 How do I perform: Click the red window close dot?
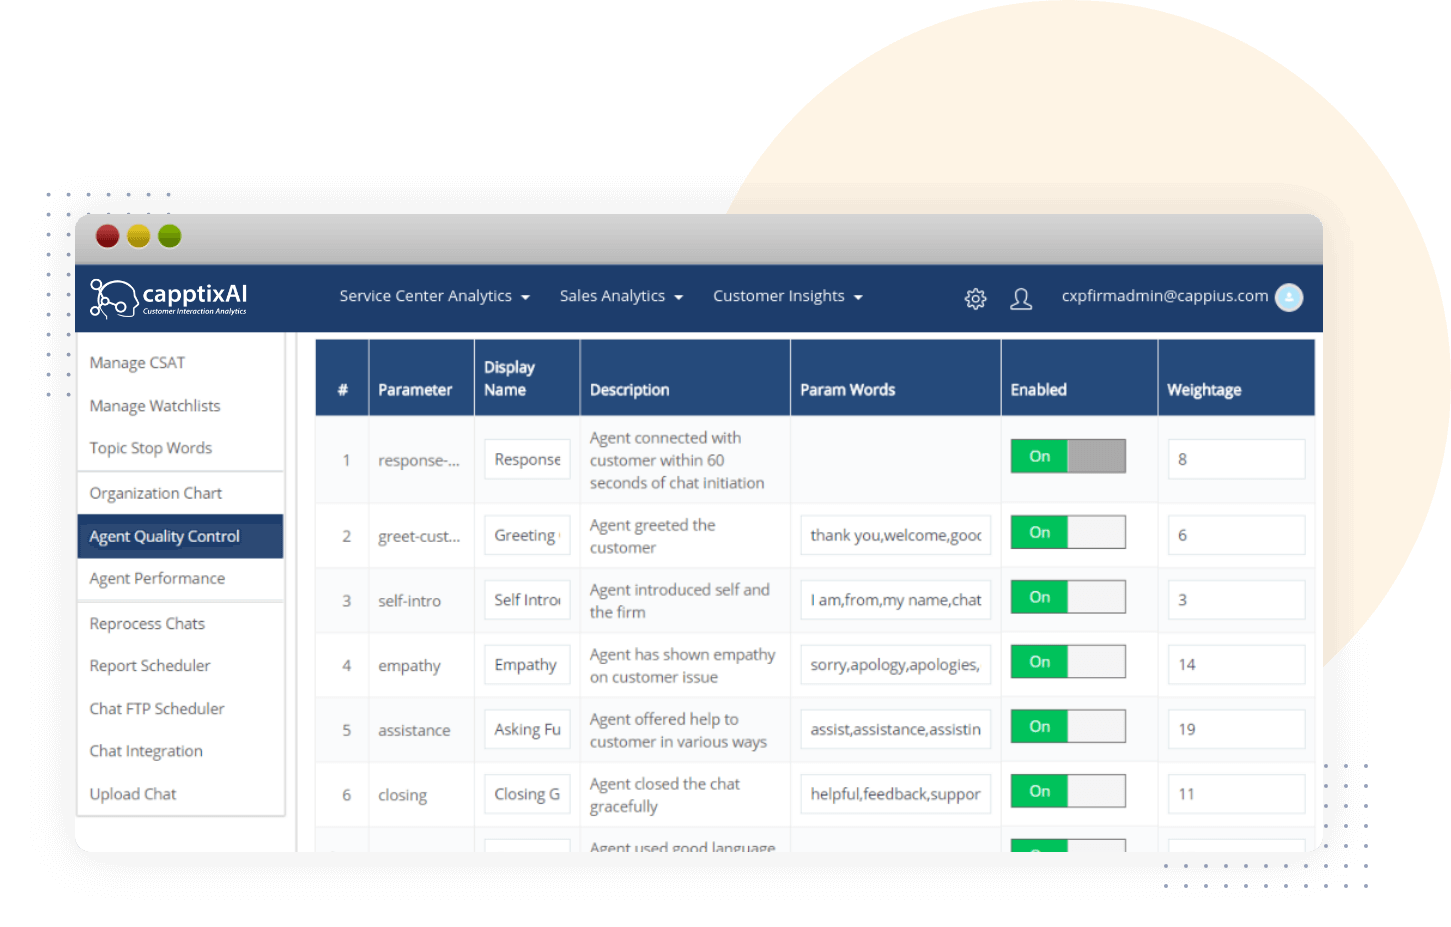[x=108, y=236]
